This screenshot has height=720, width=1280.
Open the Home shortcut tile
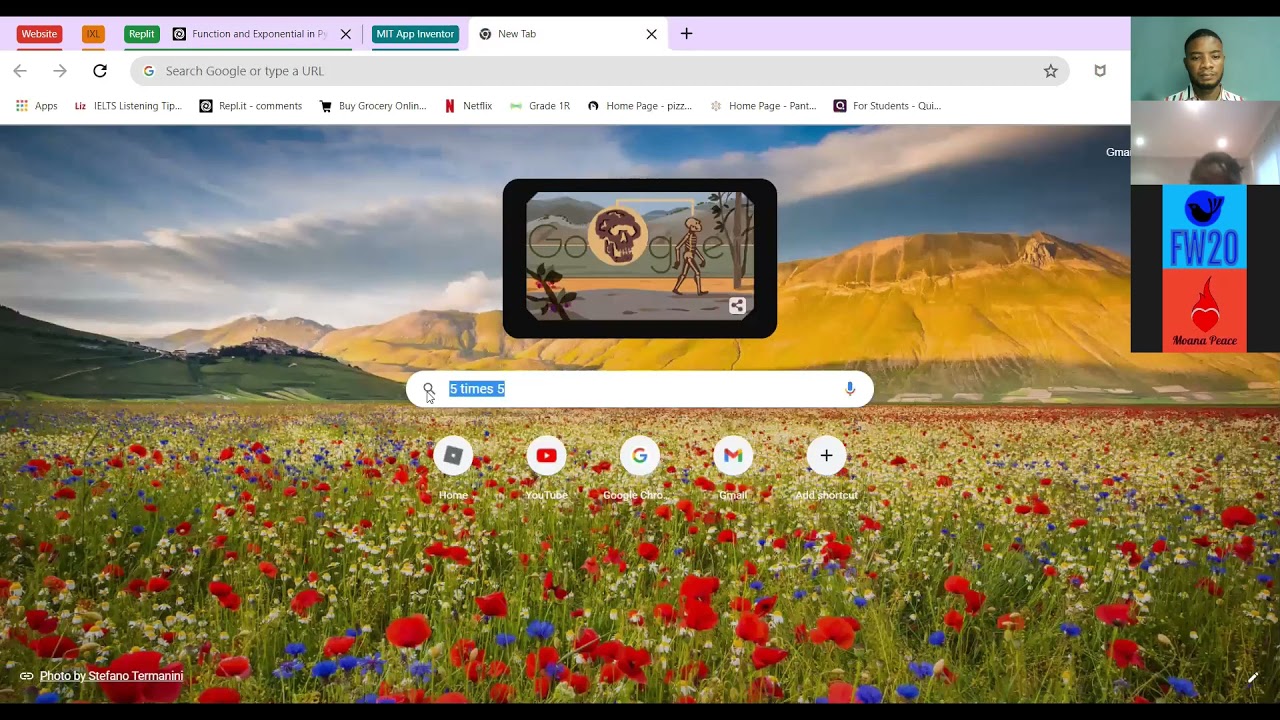coord(453,467)
